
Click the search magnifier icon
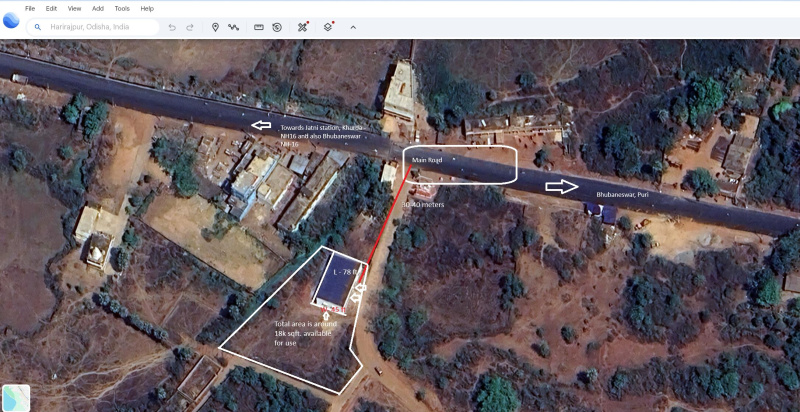coord(38,27)
